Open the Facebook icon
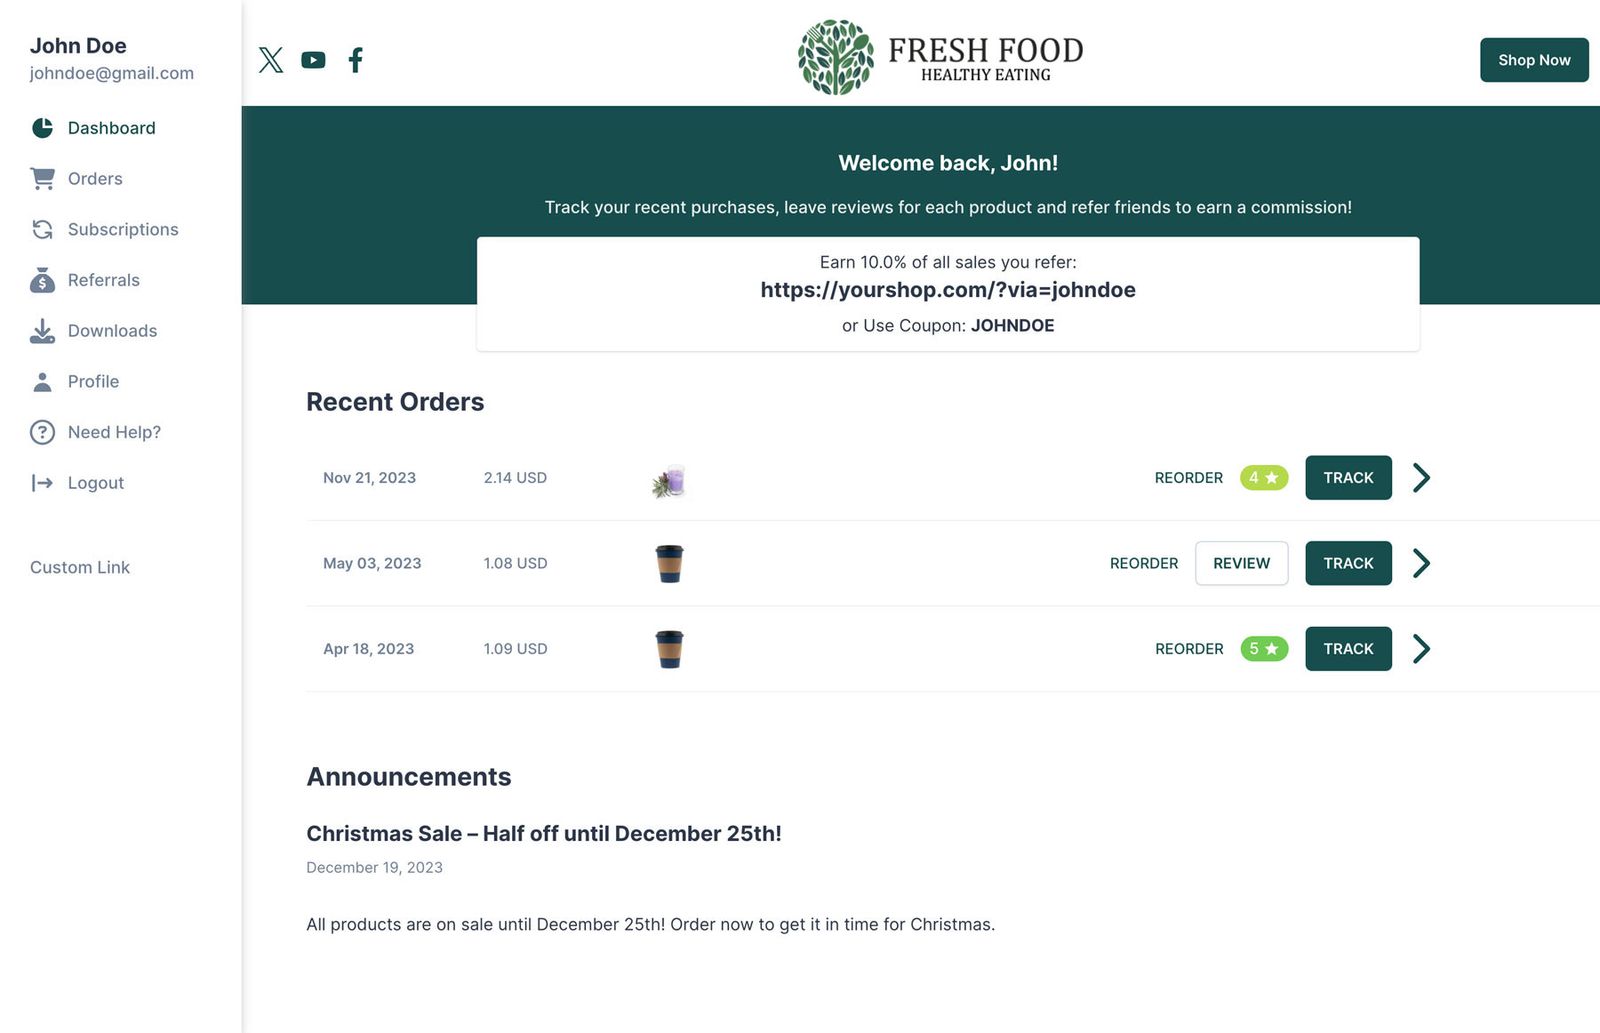This screenshot has height=1033, width=1600. pos(355,60)
